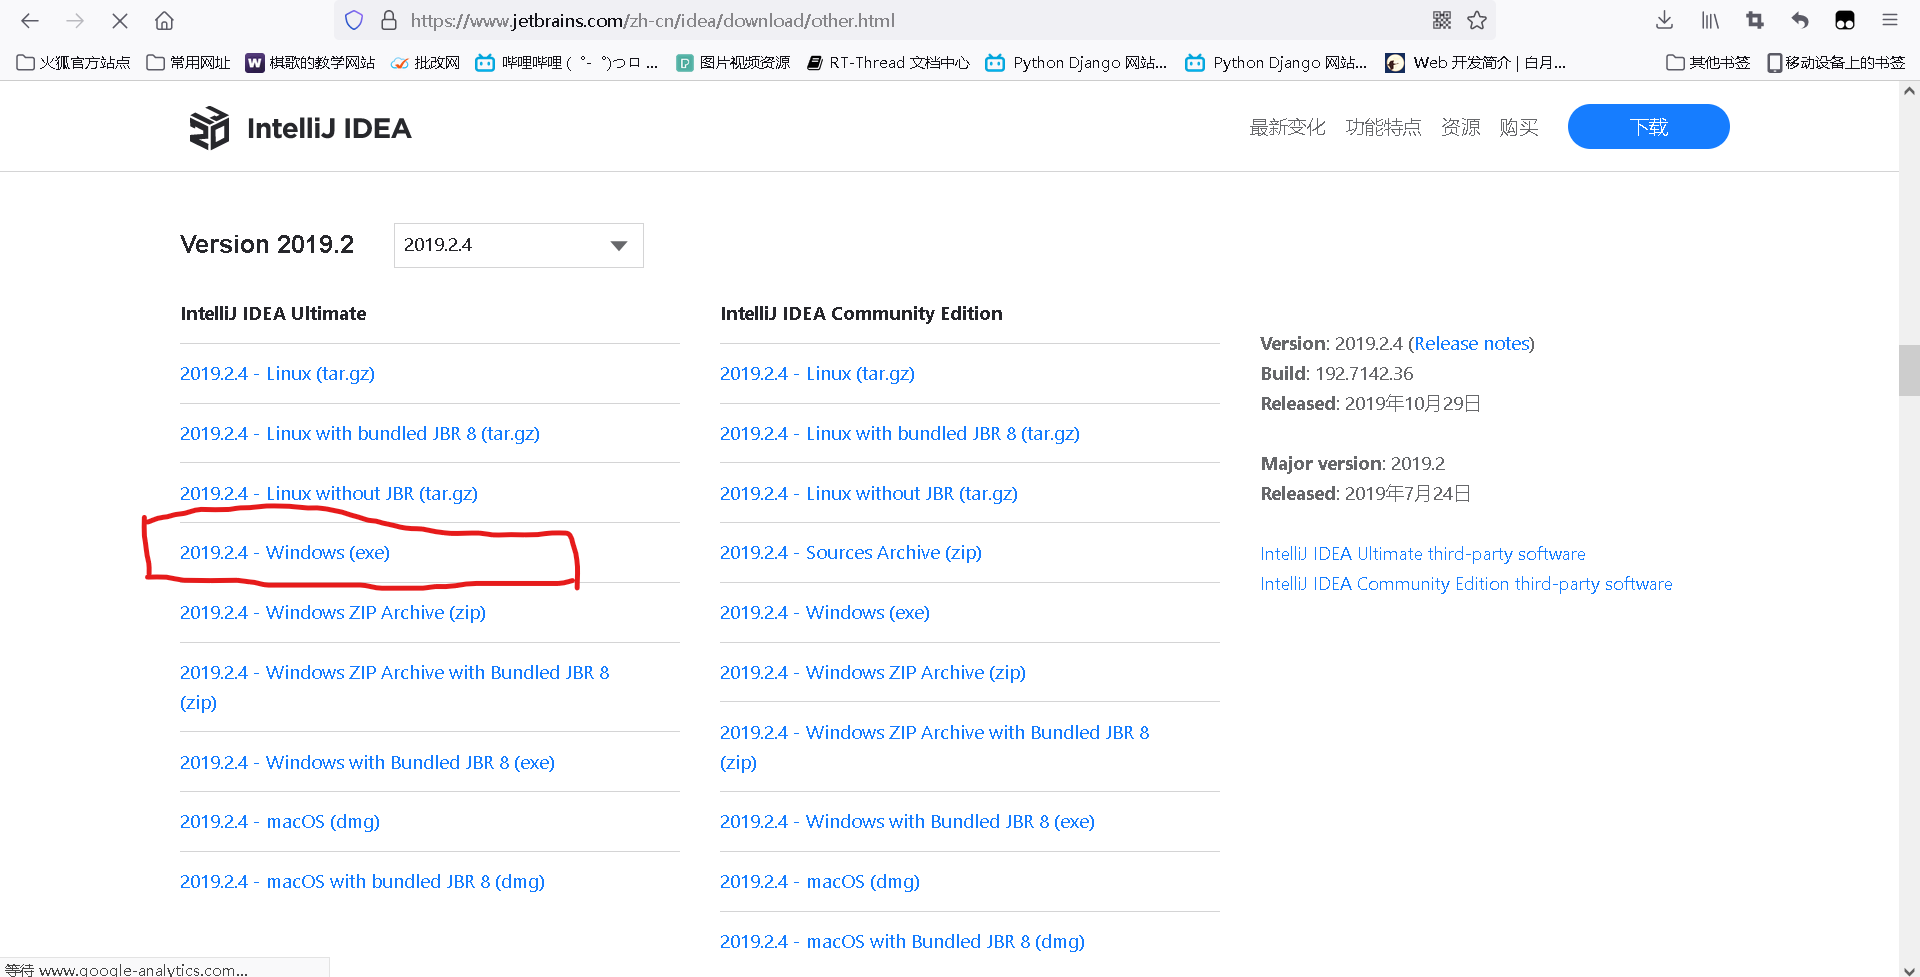Screen dimensions: 1920x977
Task: Download Community 2019.2.4 Linux (tar.gz)
Action: [x=817, y=373]
